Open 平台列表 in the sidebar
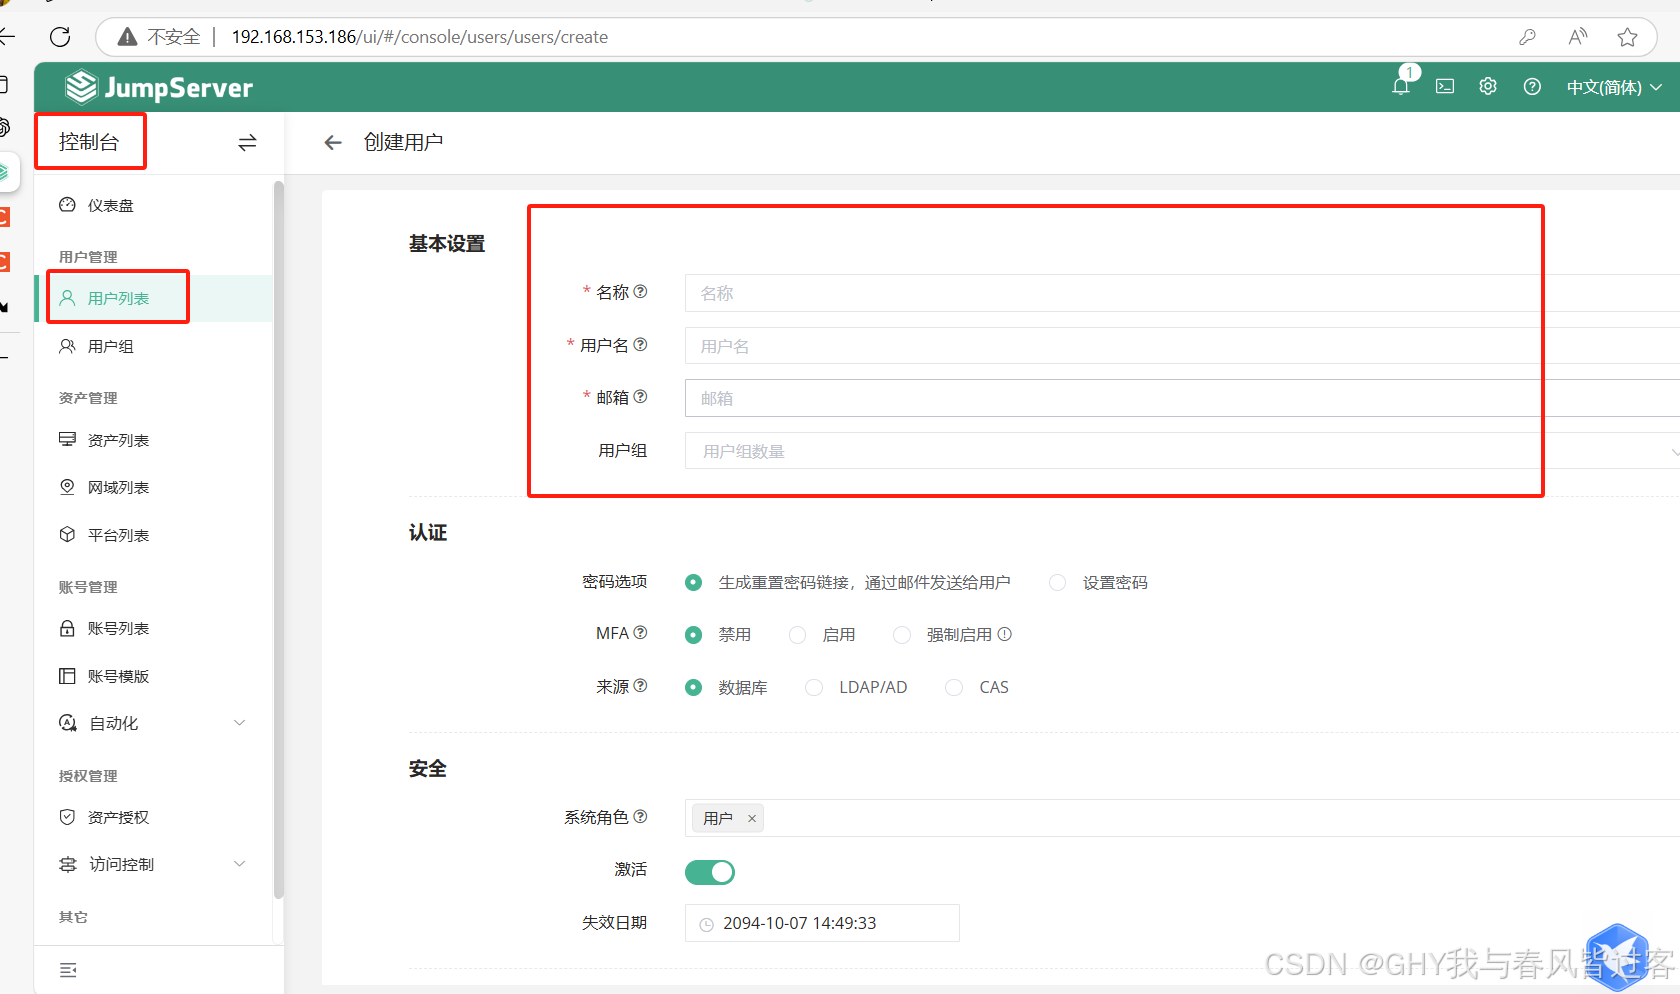This screenshot has width=1680, height=994. (118, 534)
